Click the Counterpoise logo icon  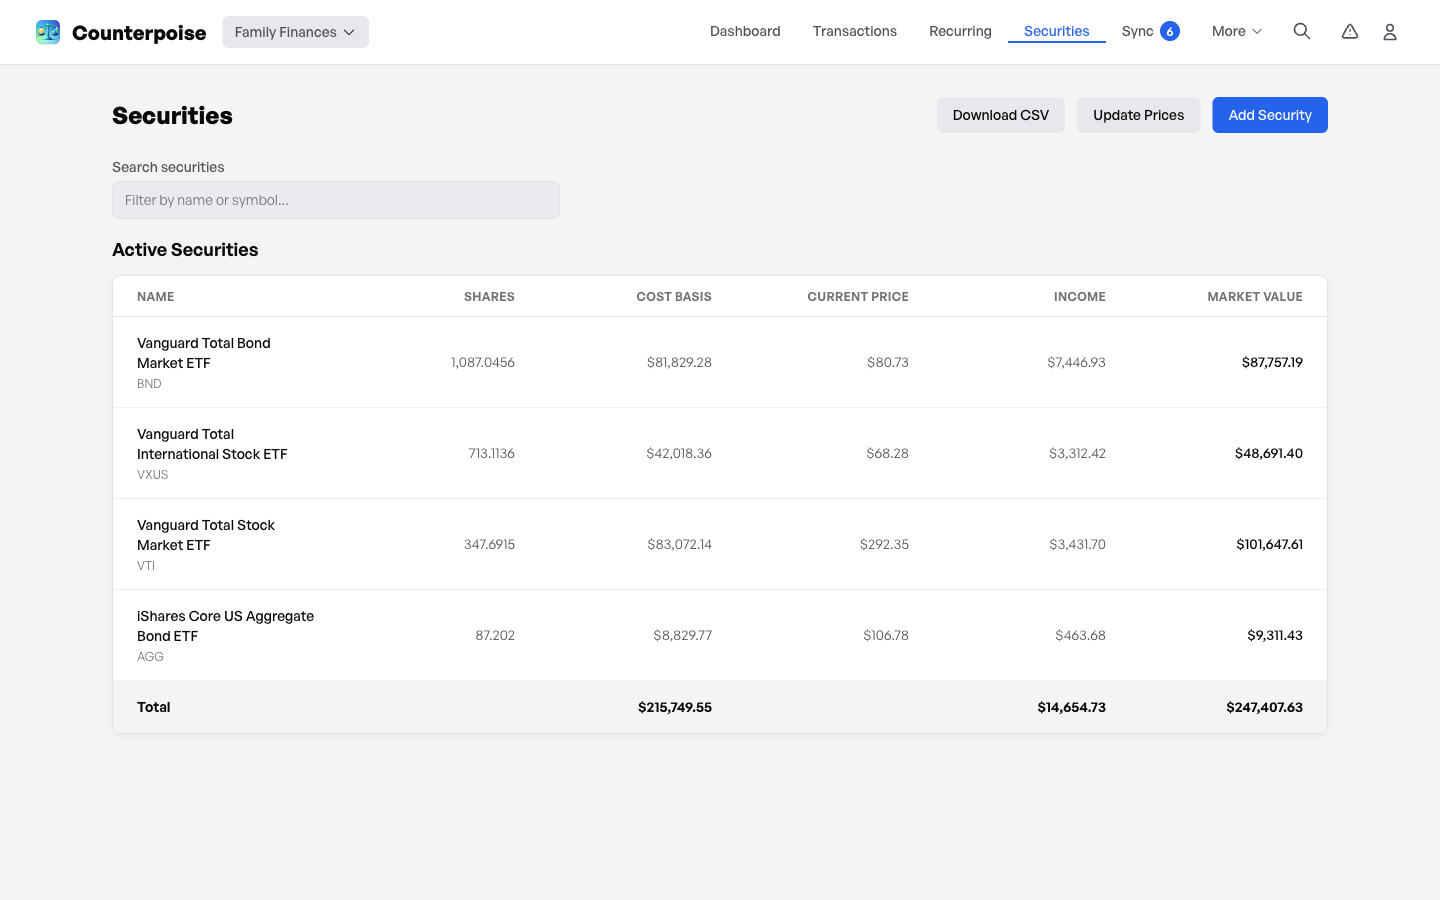pyautogui.click(x=48, y=32)
